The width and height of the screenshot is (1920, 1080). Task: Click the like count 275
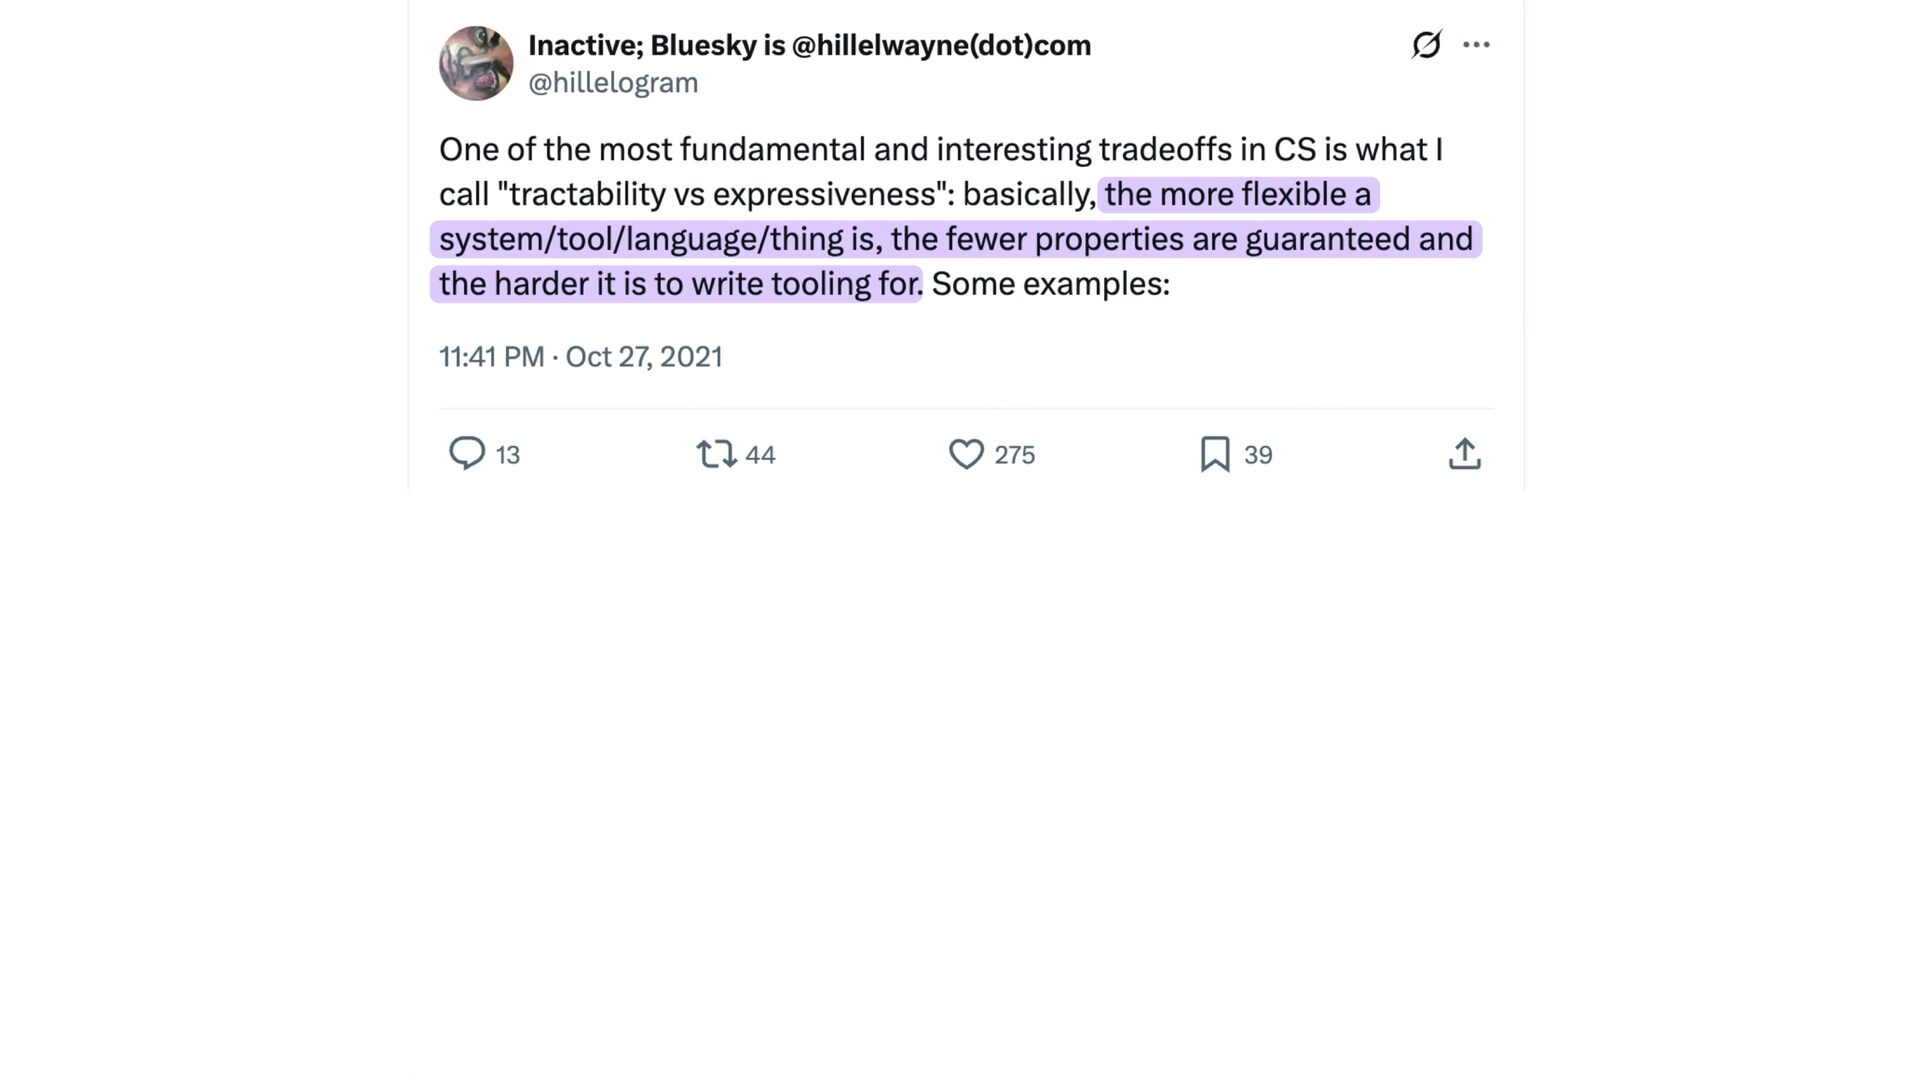tap(1014, 455)
